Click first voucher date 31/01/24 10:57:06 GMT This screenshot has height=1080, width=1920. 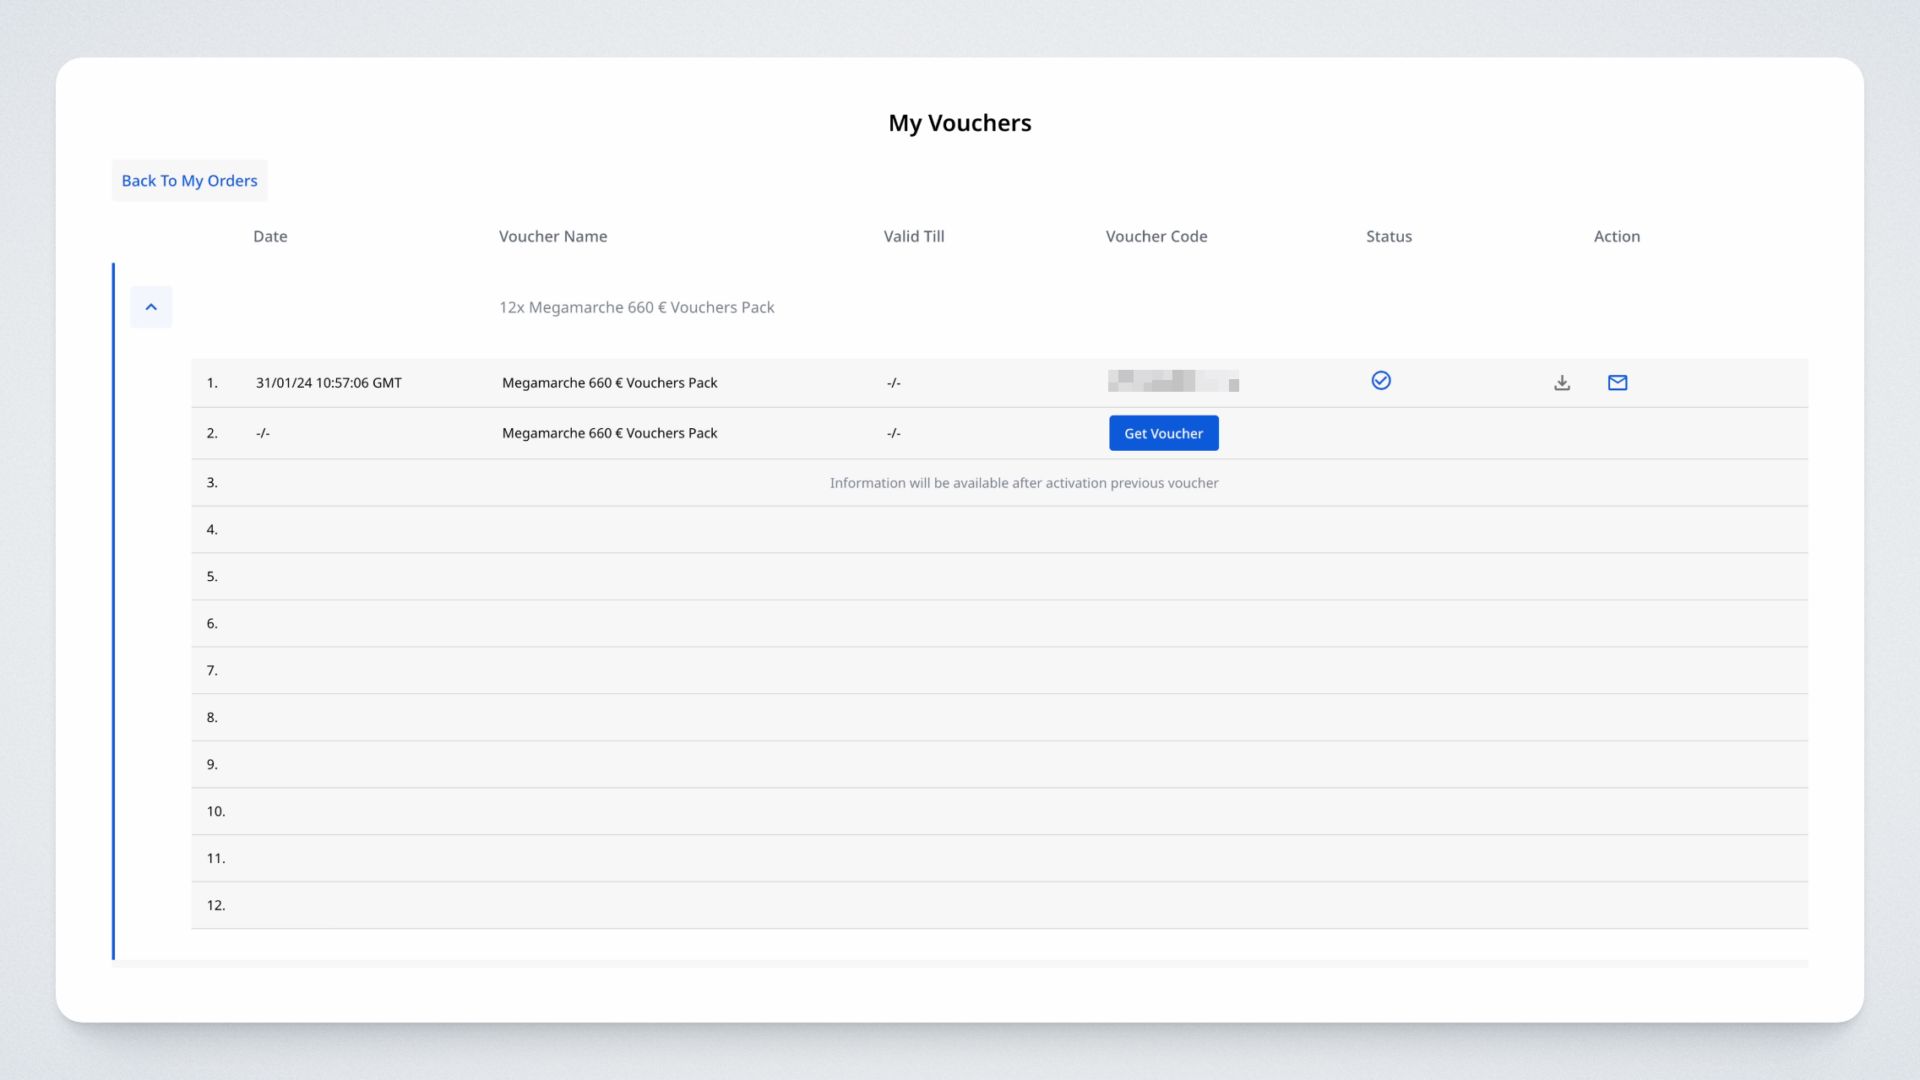click(328, 383)
